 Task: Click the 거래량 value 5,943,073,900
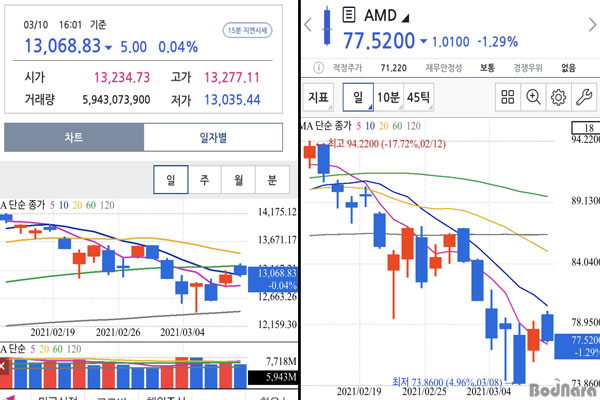[x=116, y=100]
